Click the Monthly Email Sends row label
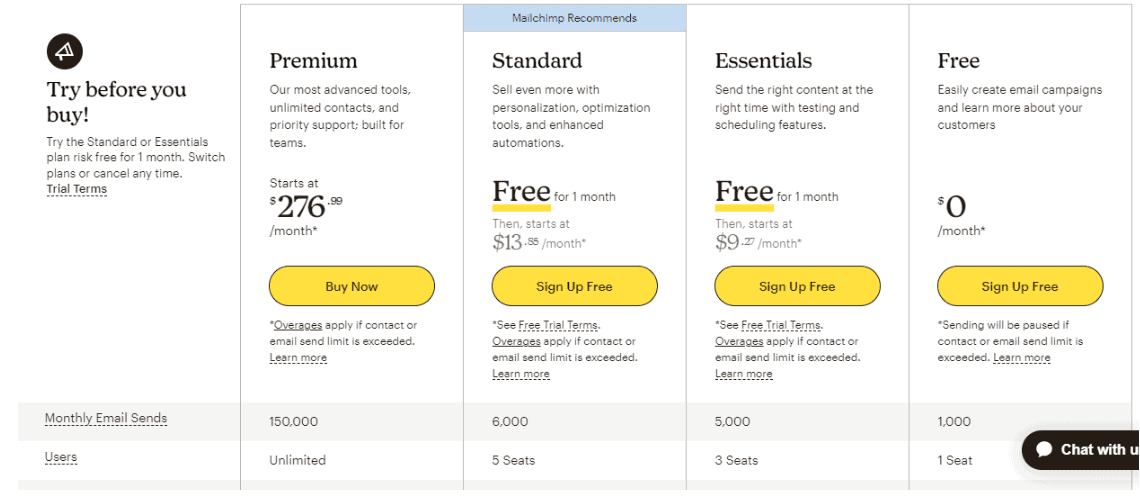Screen dimensions: 1140x504 pyautogui.click(x=106, y=418)
